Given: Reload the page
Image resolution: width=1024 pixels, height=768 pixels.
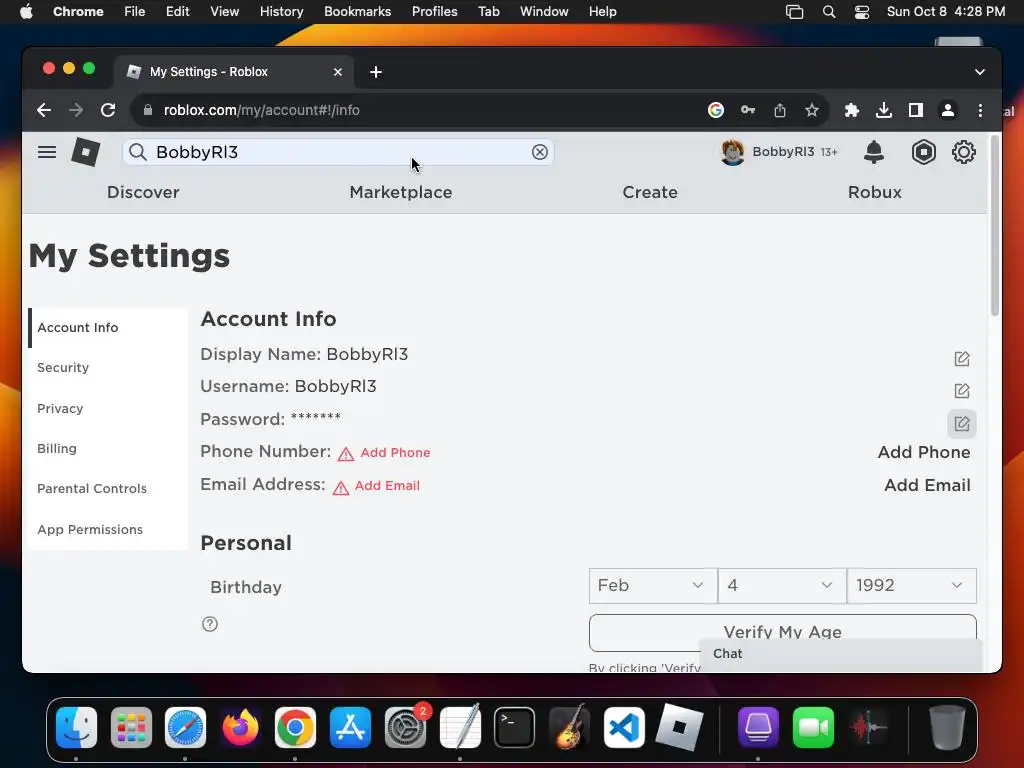Looking at the screenshot, I should click(x=108, y=110).
